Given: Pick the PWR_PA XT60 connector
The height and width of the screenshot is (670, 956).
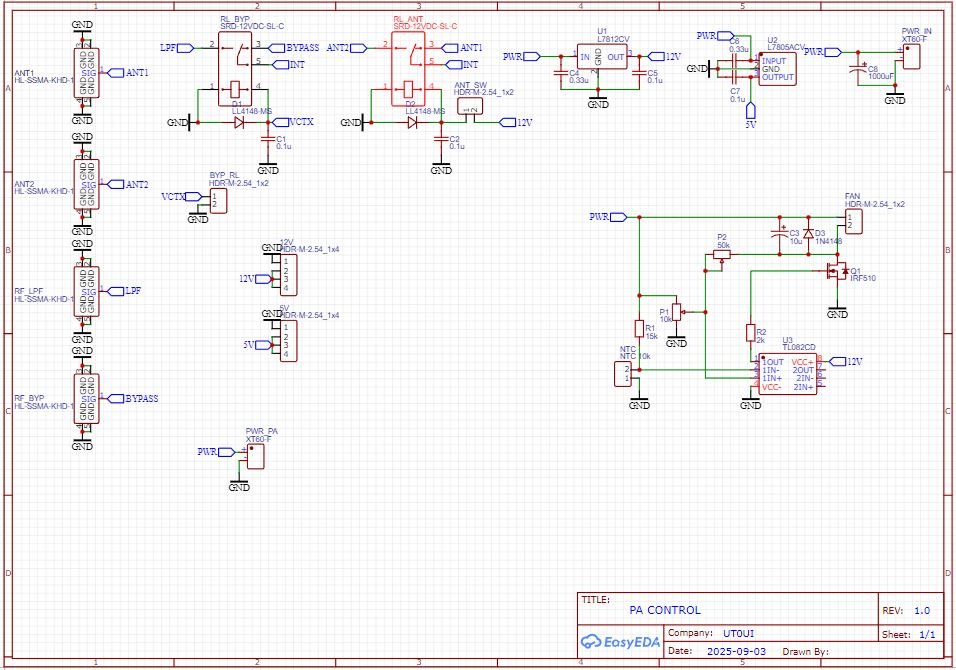Looking at the screenshot, I should (x=256, y=456).
